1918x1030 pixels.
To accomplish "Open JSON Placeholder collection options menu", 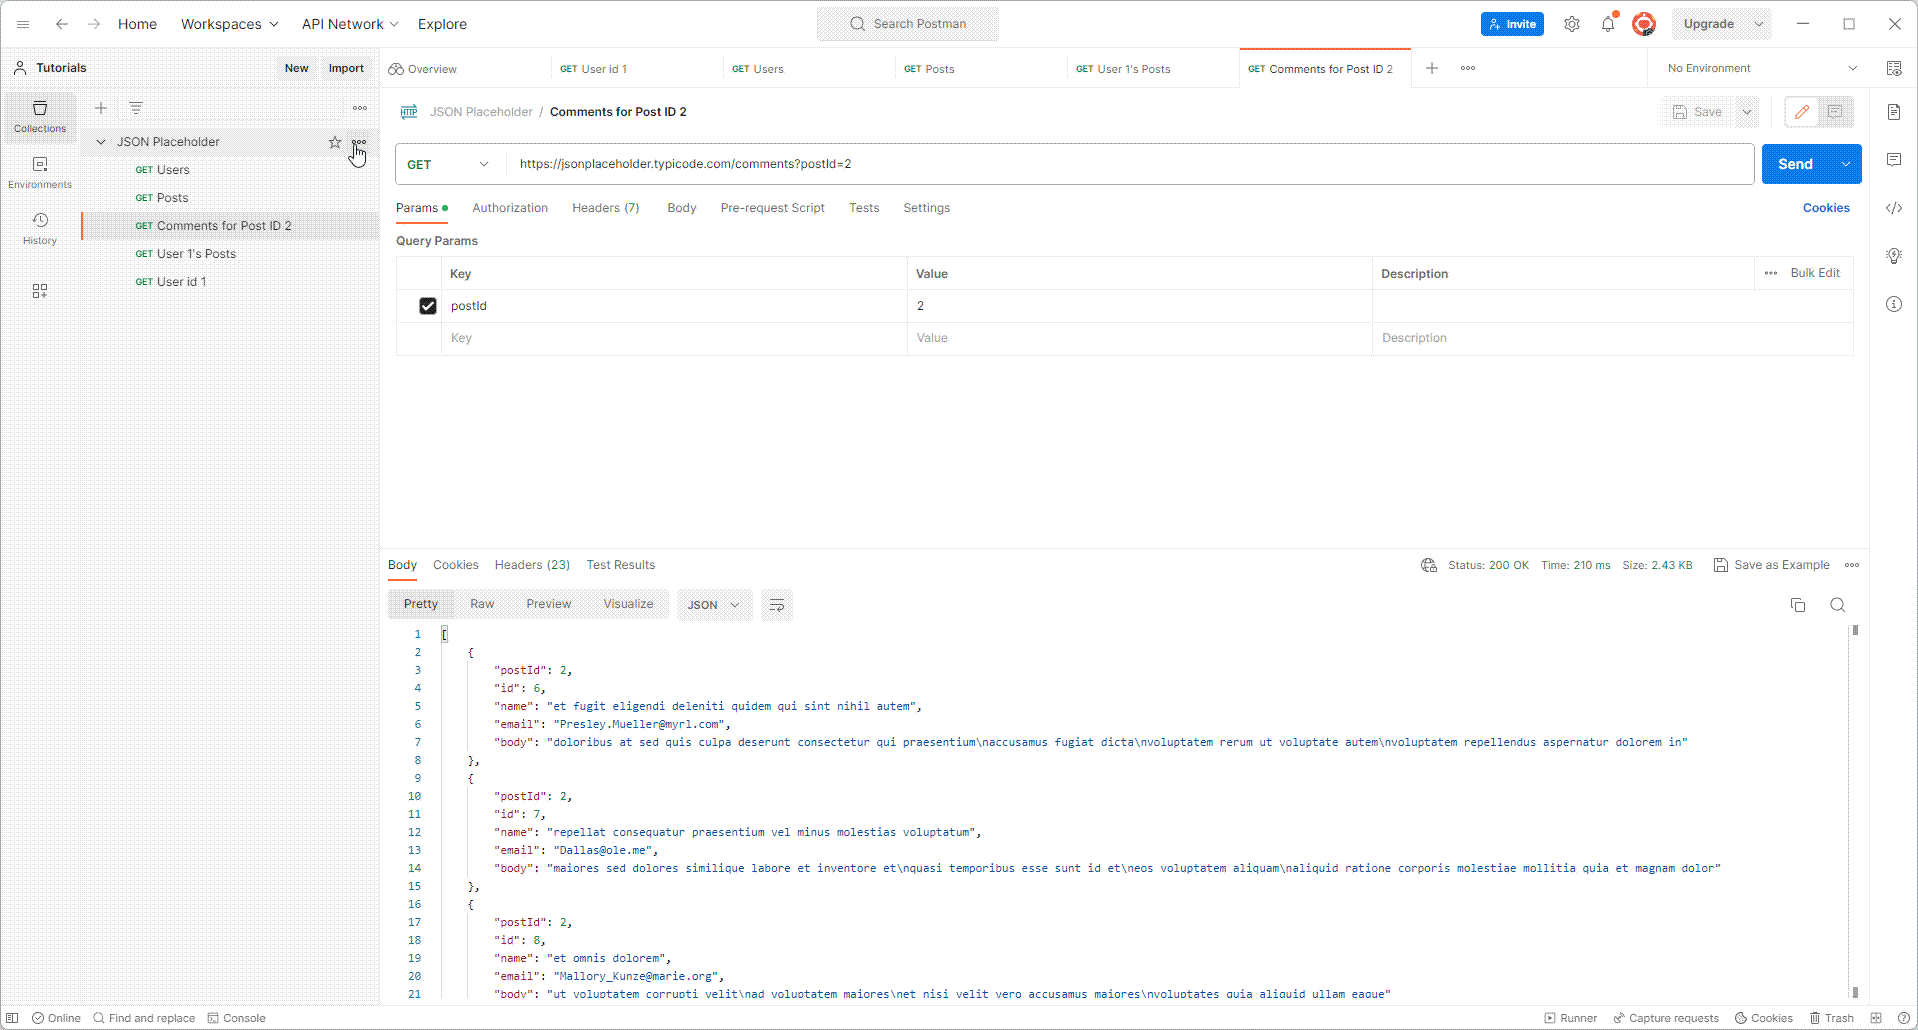I will [359, 142].
